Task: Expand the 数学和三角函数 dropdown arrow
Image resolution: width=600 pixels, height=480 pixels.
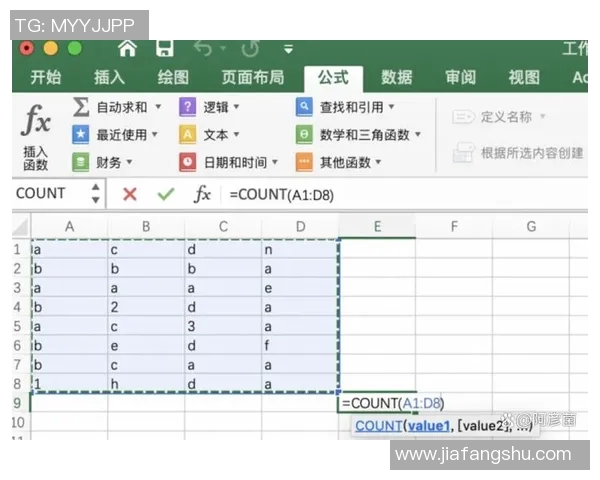Action: tap(418, 134)
